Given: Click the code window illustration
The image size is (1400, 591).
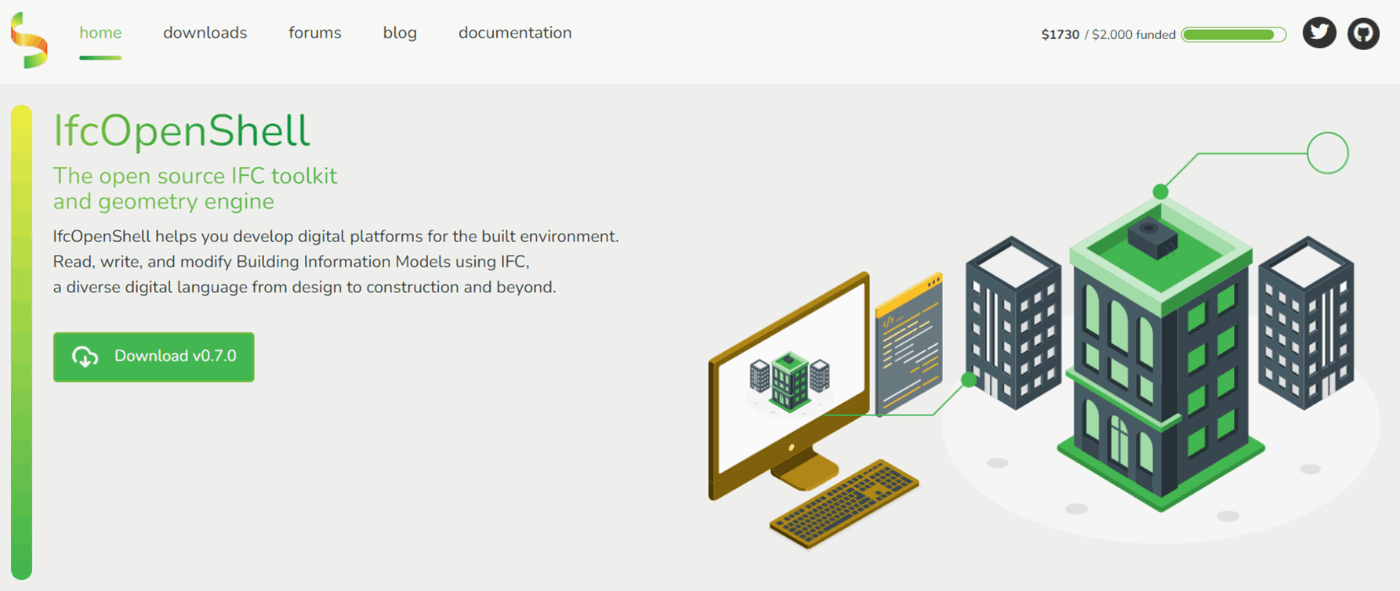Looking at the screenshot, I should (x=909, y=345).
